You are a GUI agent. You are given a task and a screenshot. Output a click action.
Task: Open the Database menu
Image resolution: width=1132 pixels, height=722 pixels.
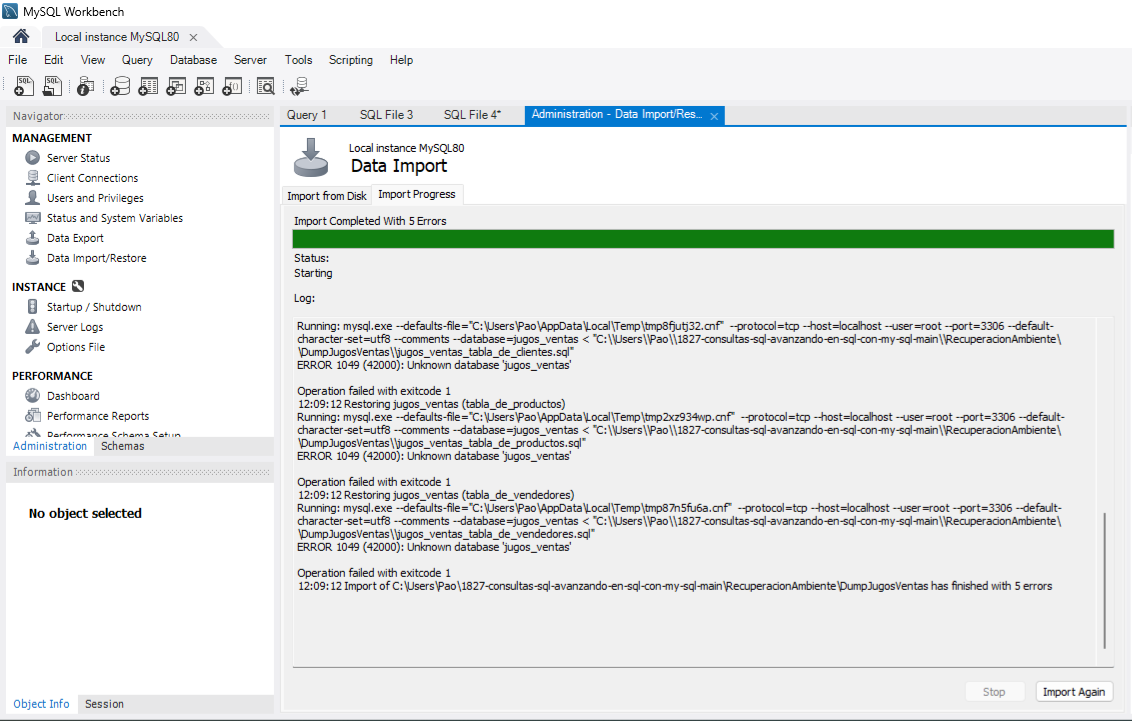[x=193, y=60]
